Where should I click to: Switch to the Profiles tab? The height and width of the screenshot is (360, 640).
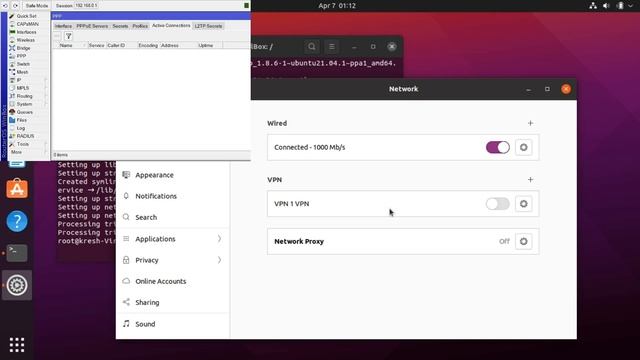click(140, 26)
